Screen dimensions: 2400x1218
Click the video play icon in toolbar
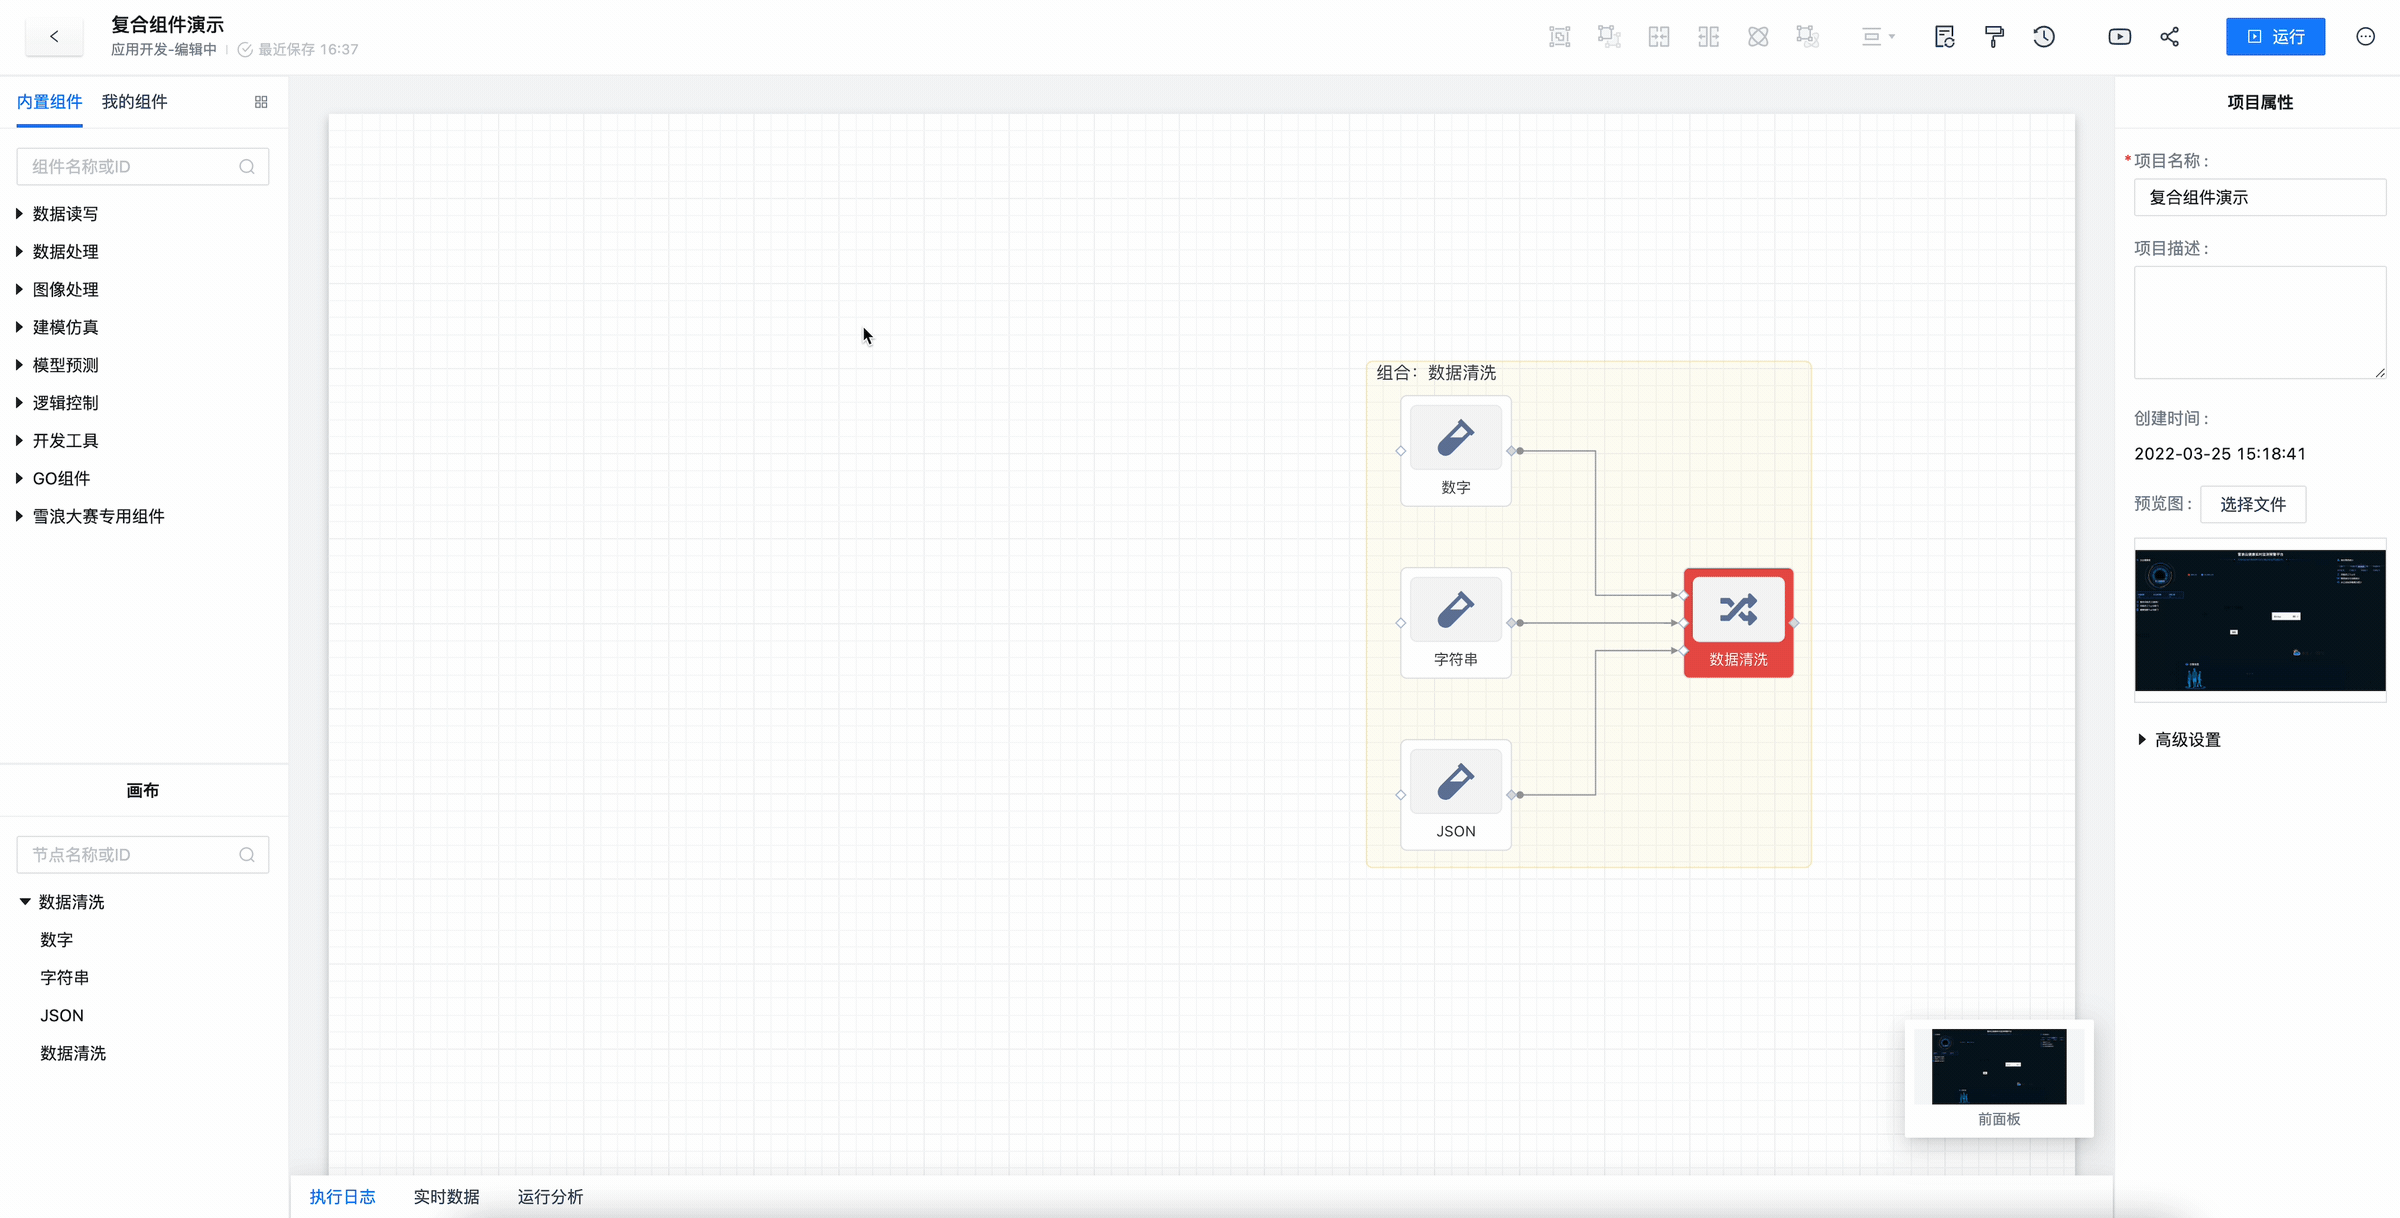pyautogui.click(x=2119, y=37)
